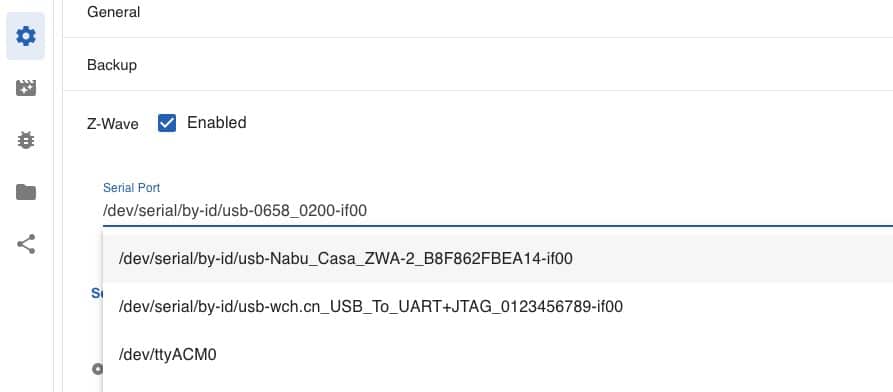Click empty space right of the Backup header
The height and width of the screenshot is (392, 893).
[513, 64]
